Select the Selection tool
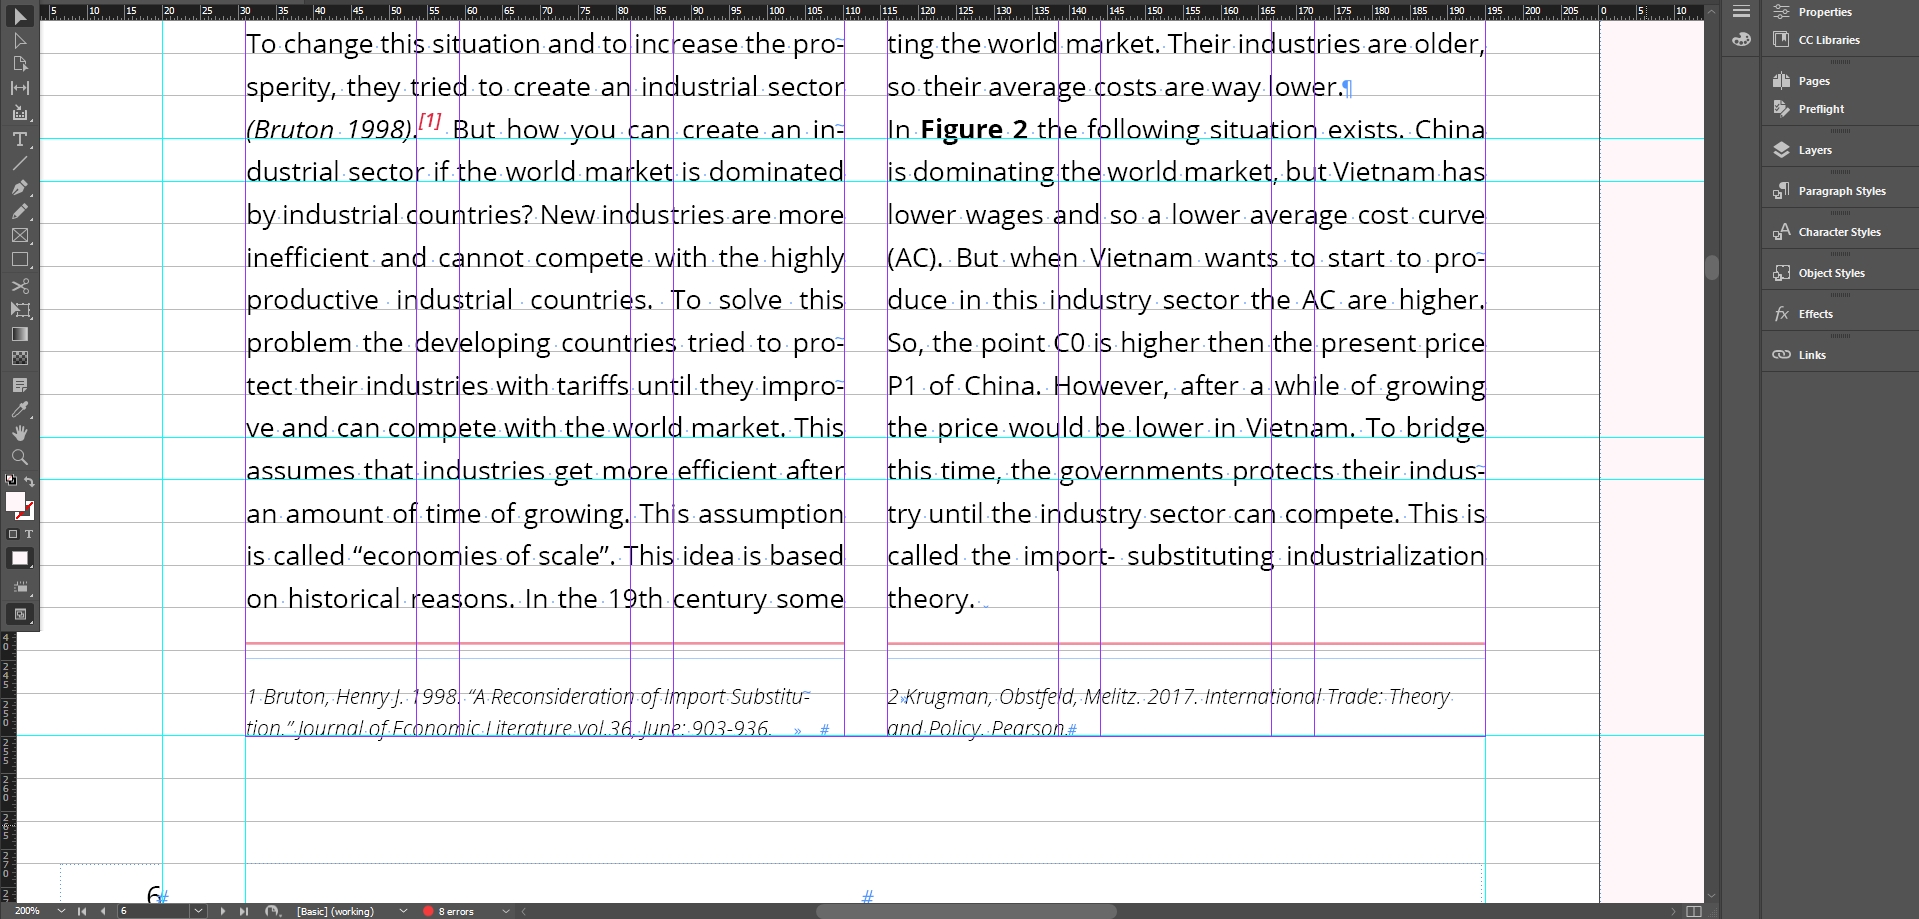 (x=19, y=16)
